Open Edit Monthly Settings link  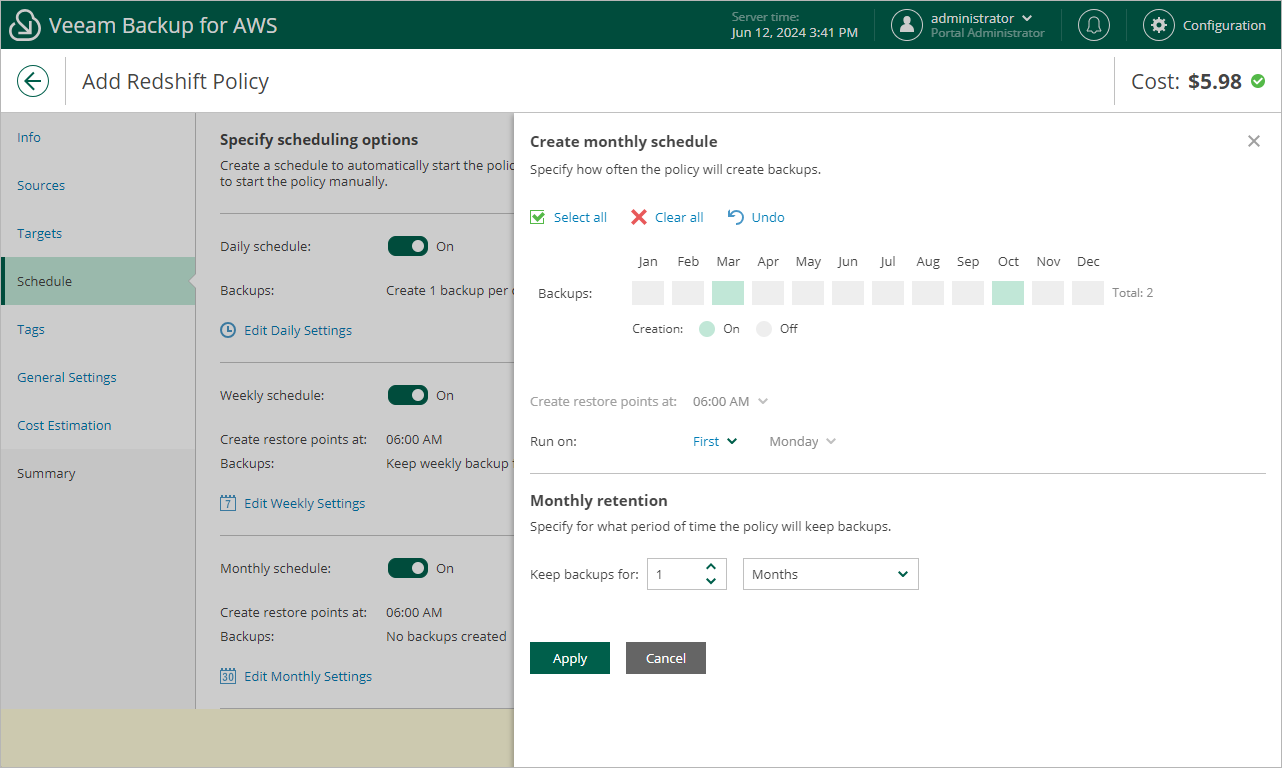(x=308, y=676)
